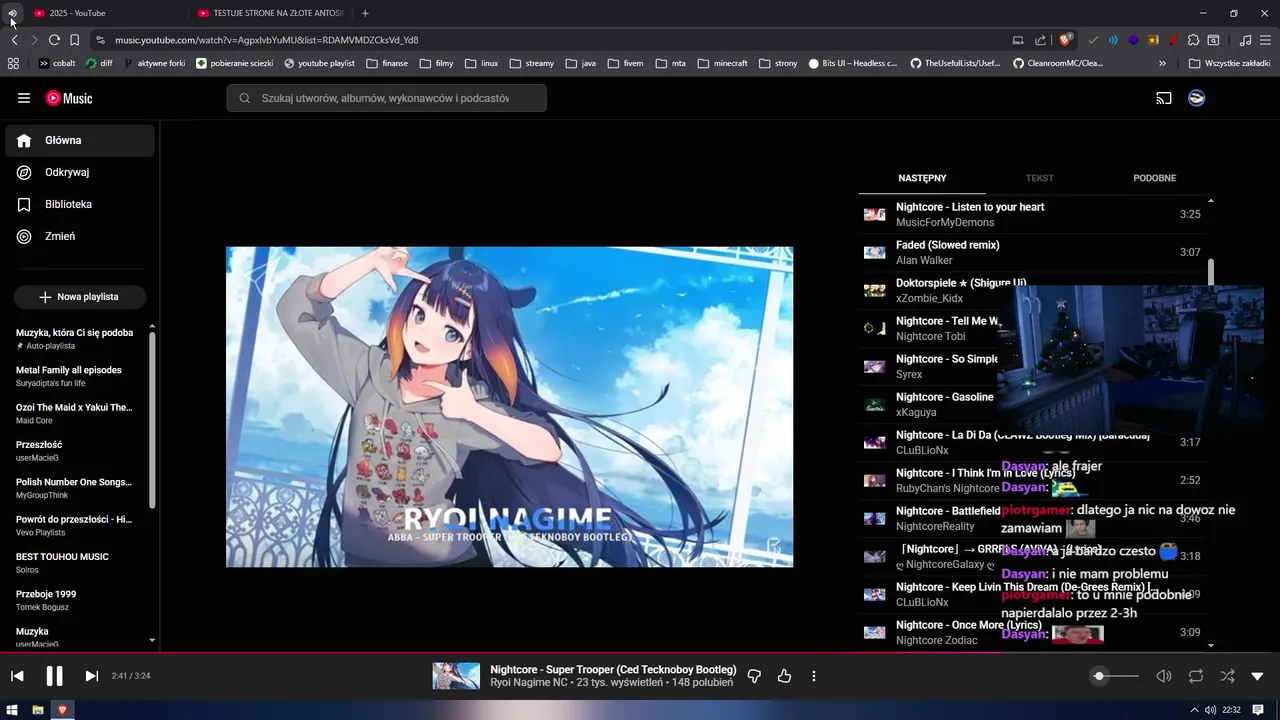Viewport: 1280px width, 720px height.
Task: Open browser main menu icon
Action: [x=1266, y=40]
